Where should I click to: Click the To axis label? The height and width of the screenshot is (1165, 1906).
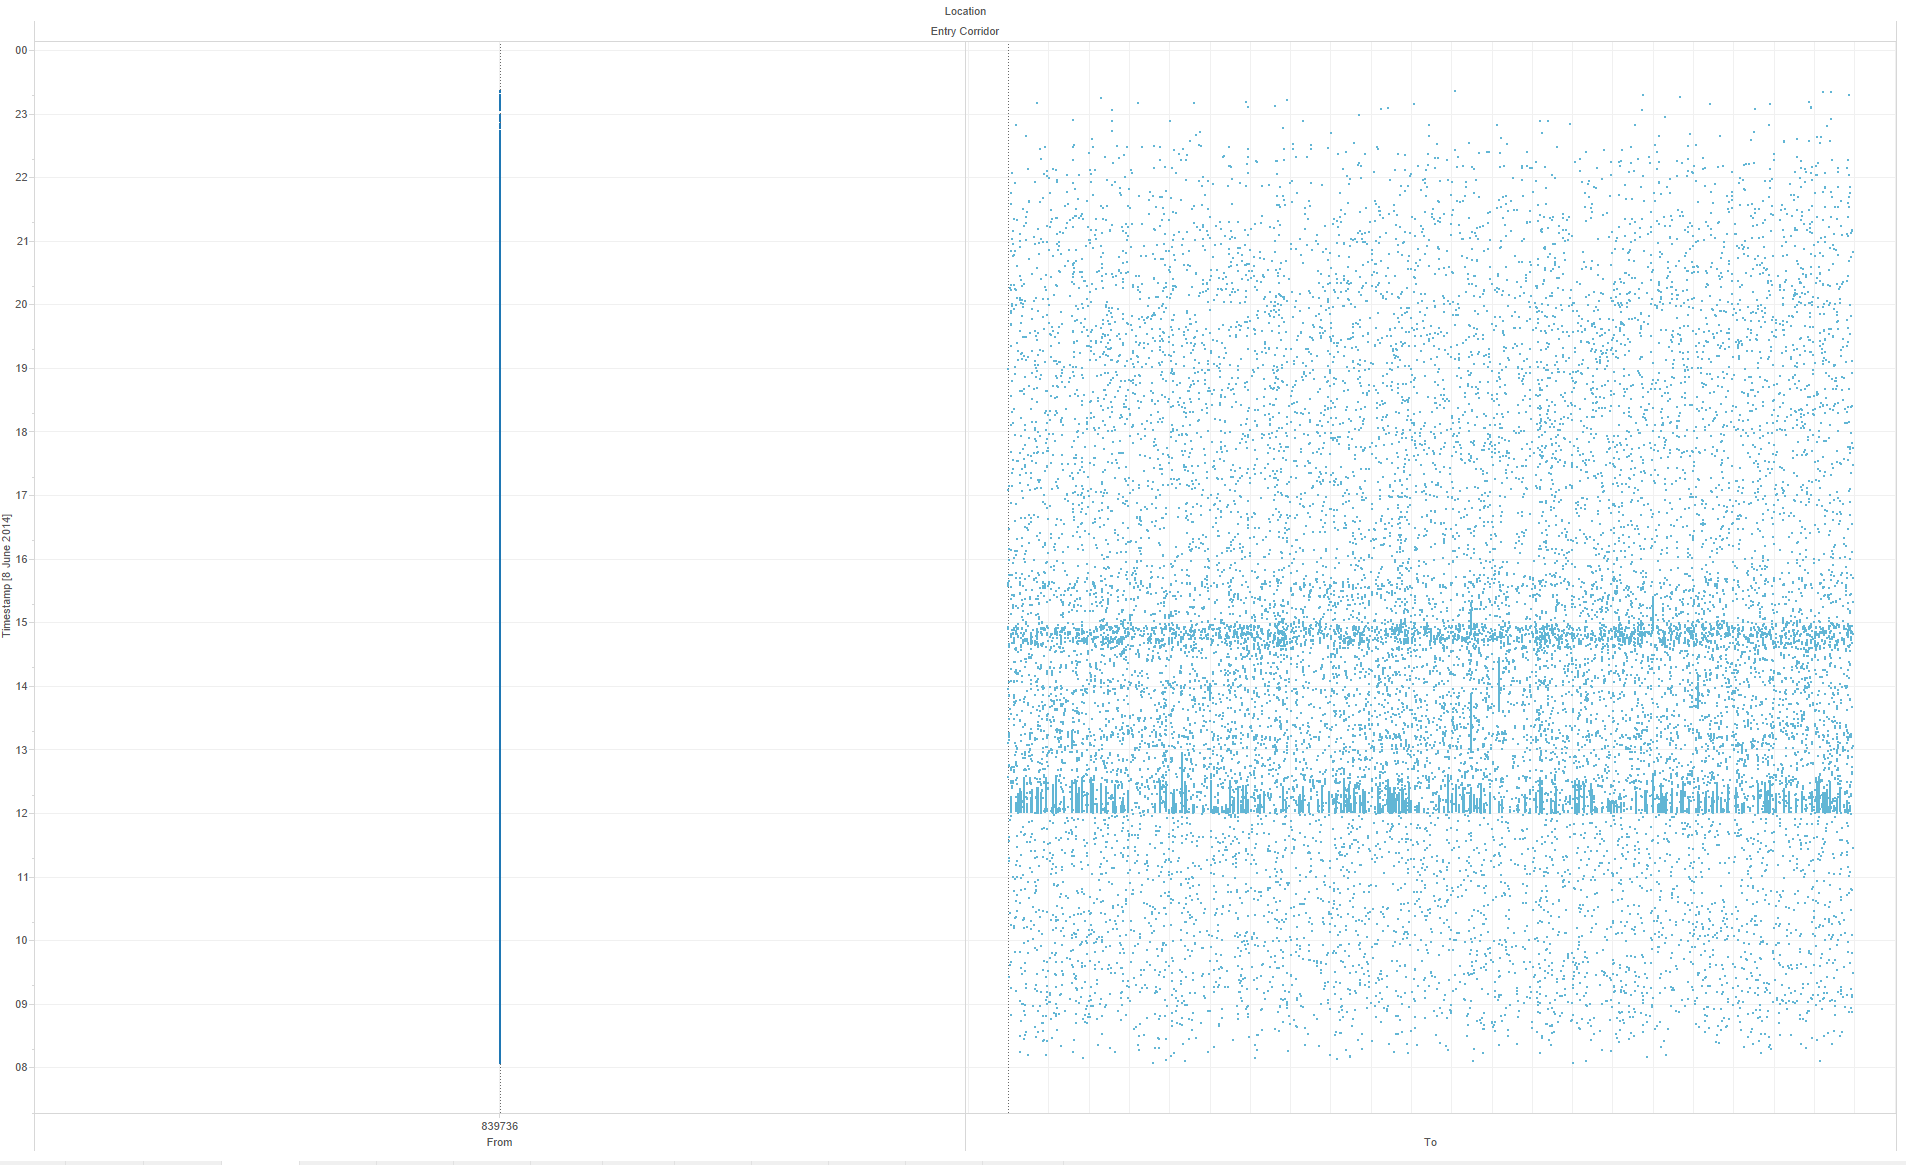point(1430,1142)
